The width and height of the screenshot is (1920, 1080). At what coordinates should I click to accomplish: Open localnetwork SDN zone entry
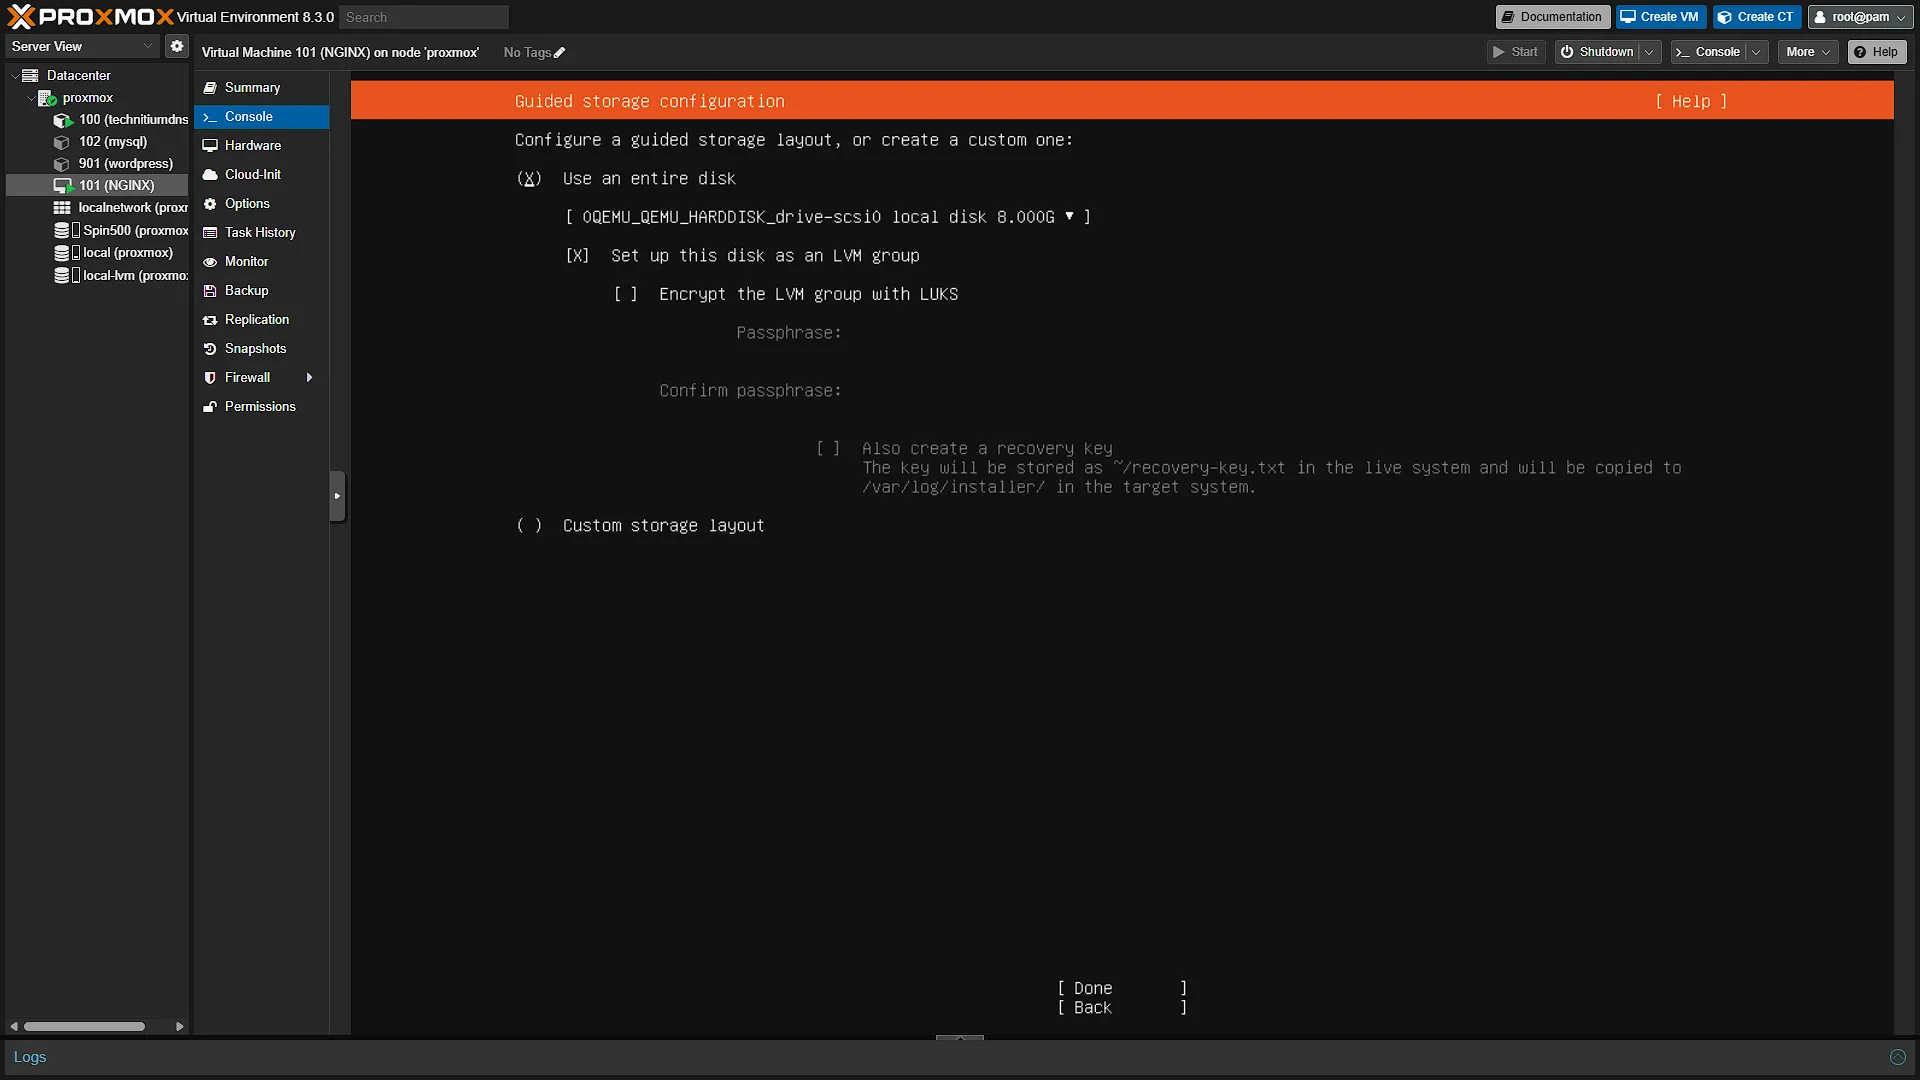tap(120, 208)
